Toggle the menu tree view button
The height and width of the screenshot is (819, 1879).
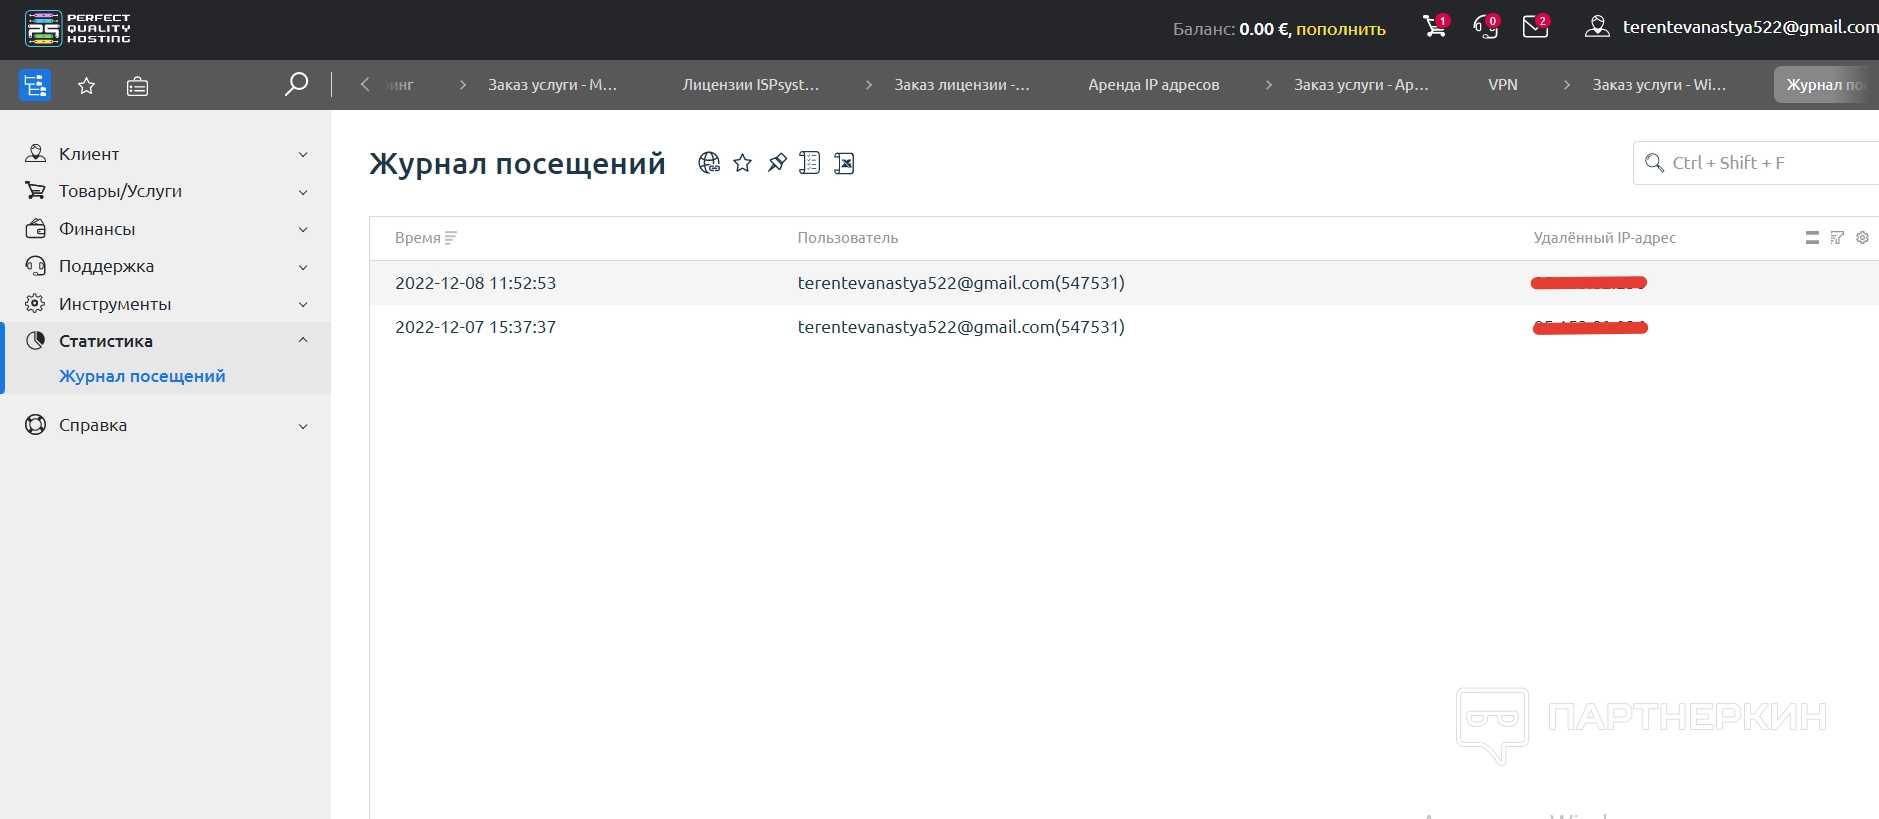click(x=35, y=85)
